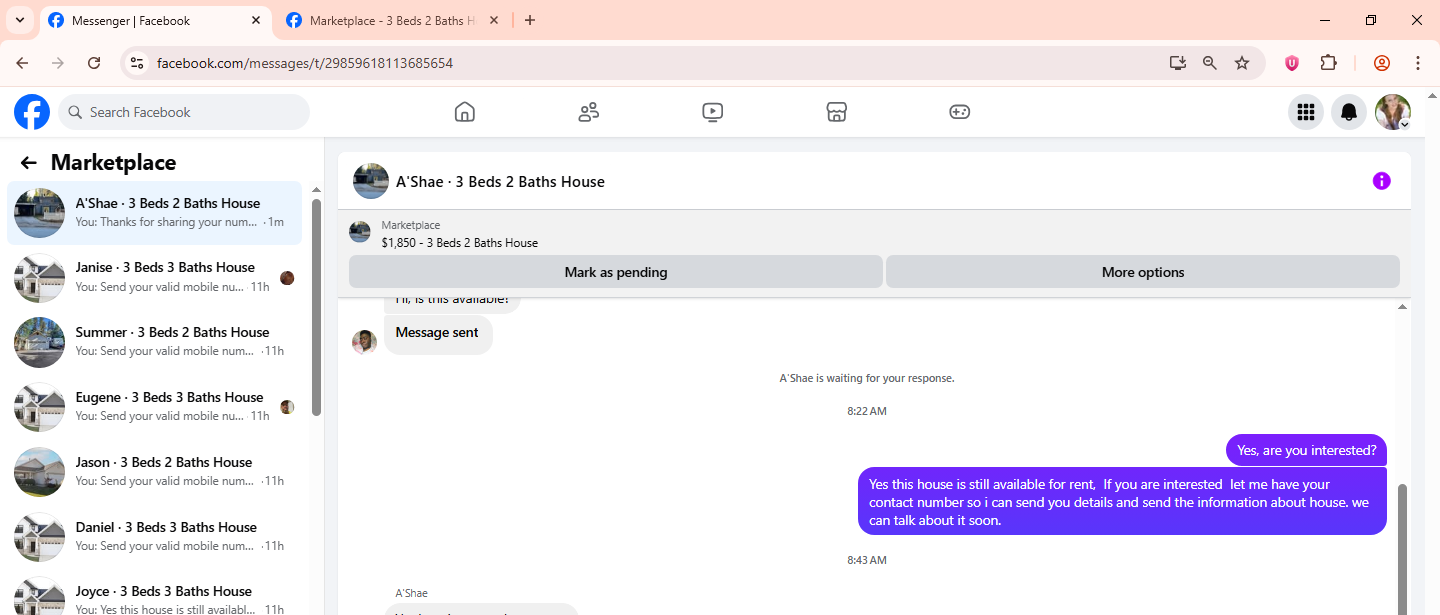1440x615 pixels.
Task: Open the Marketplace storefront icon
Action: point(837,112)
